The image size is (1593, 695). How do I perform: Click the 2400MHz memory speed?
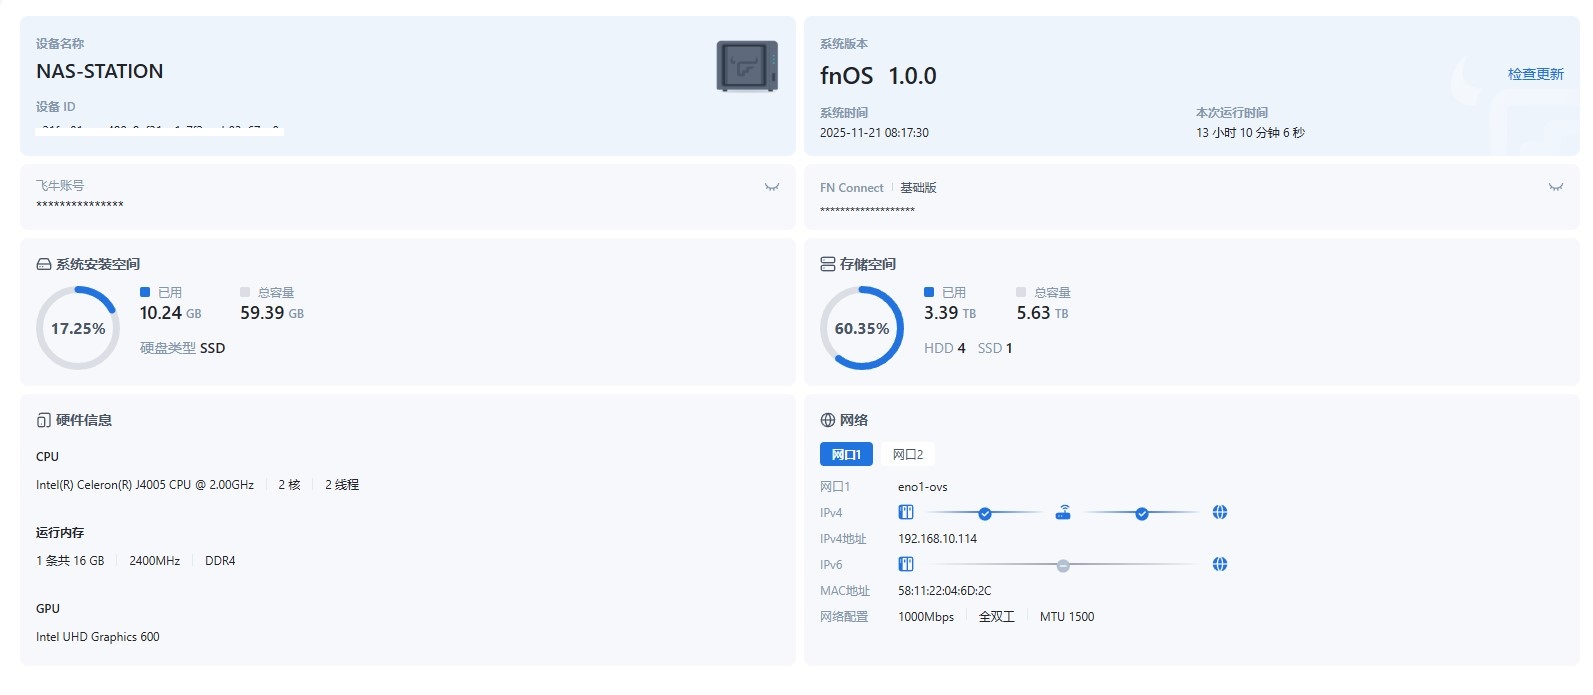(155, 560)
